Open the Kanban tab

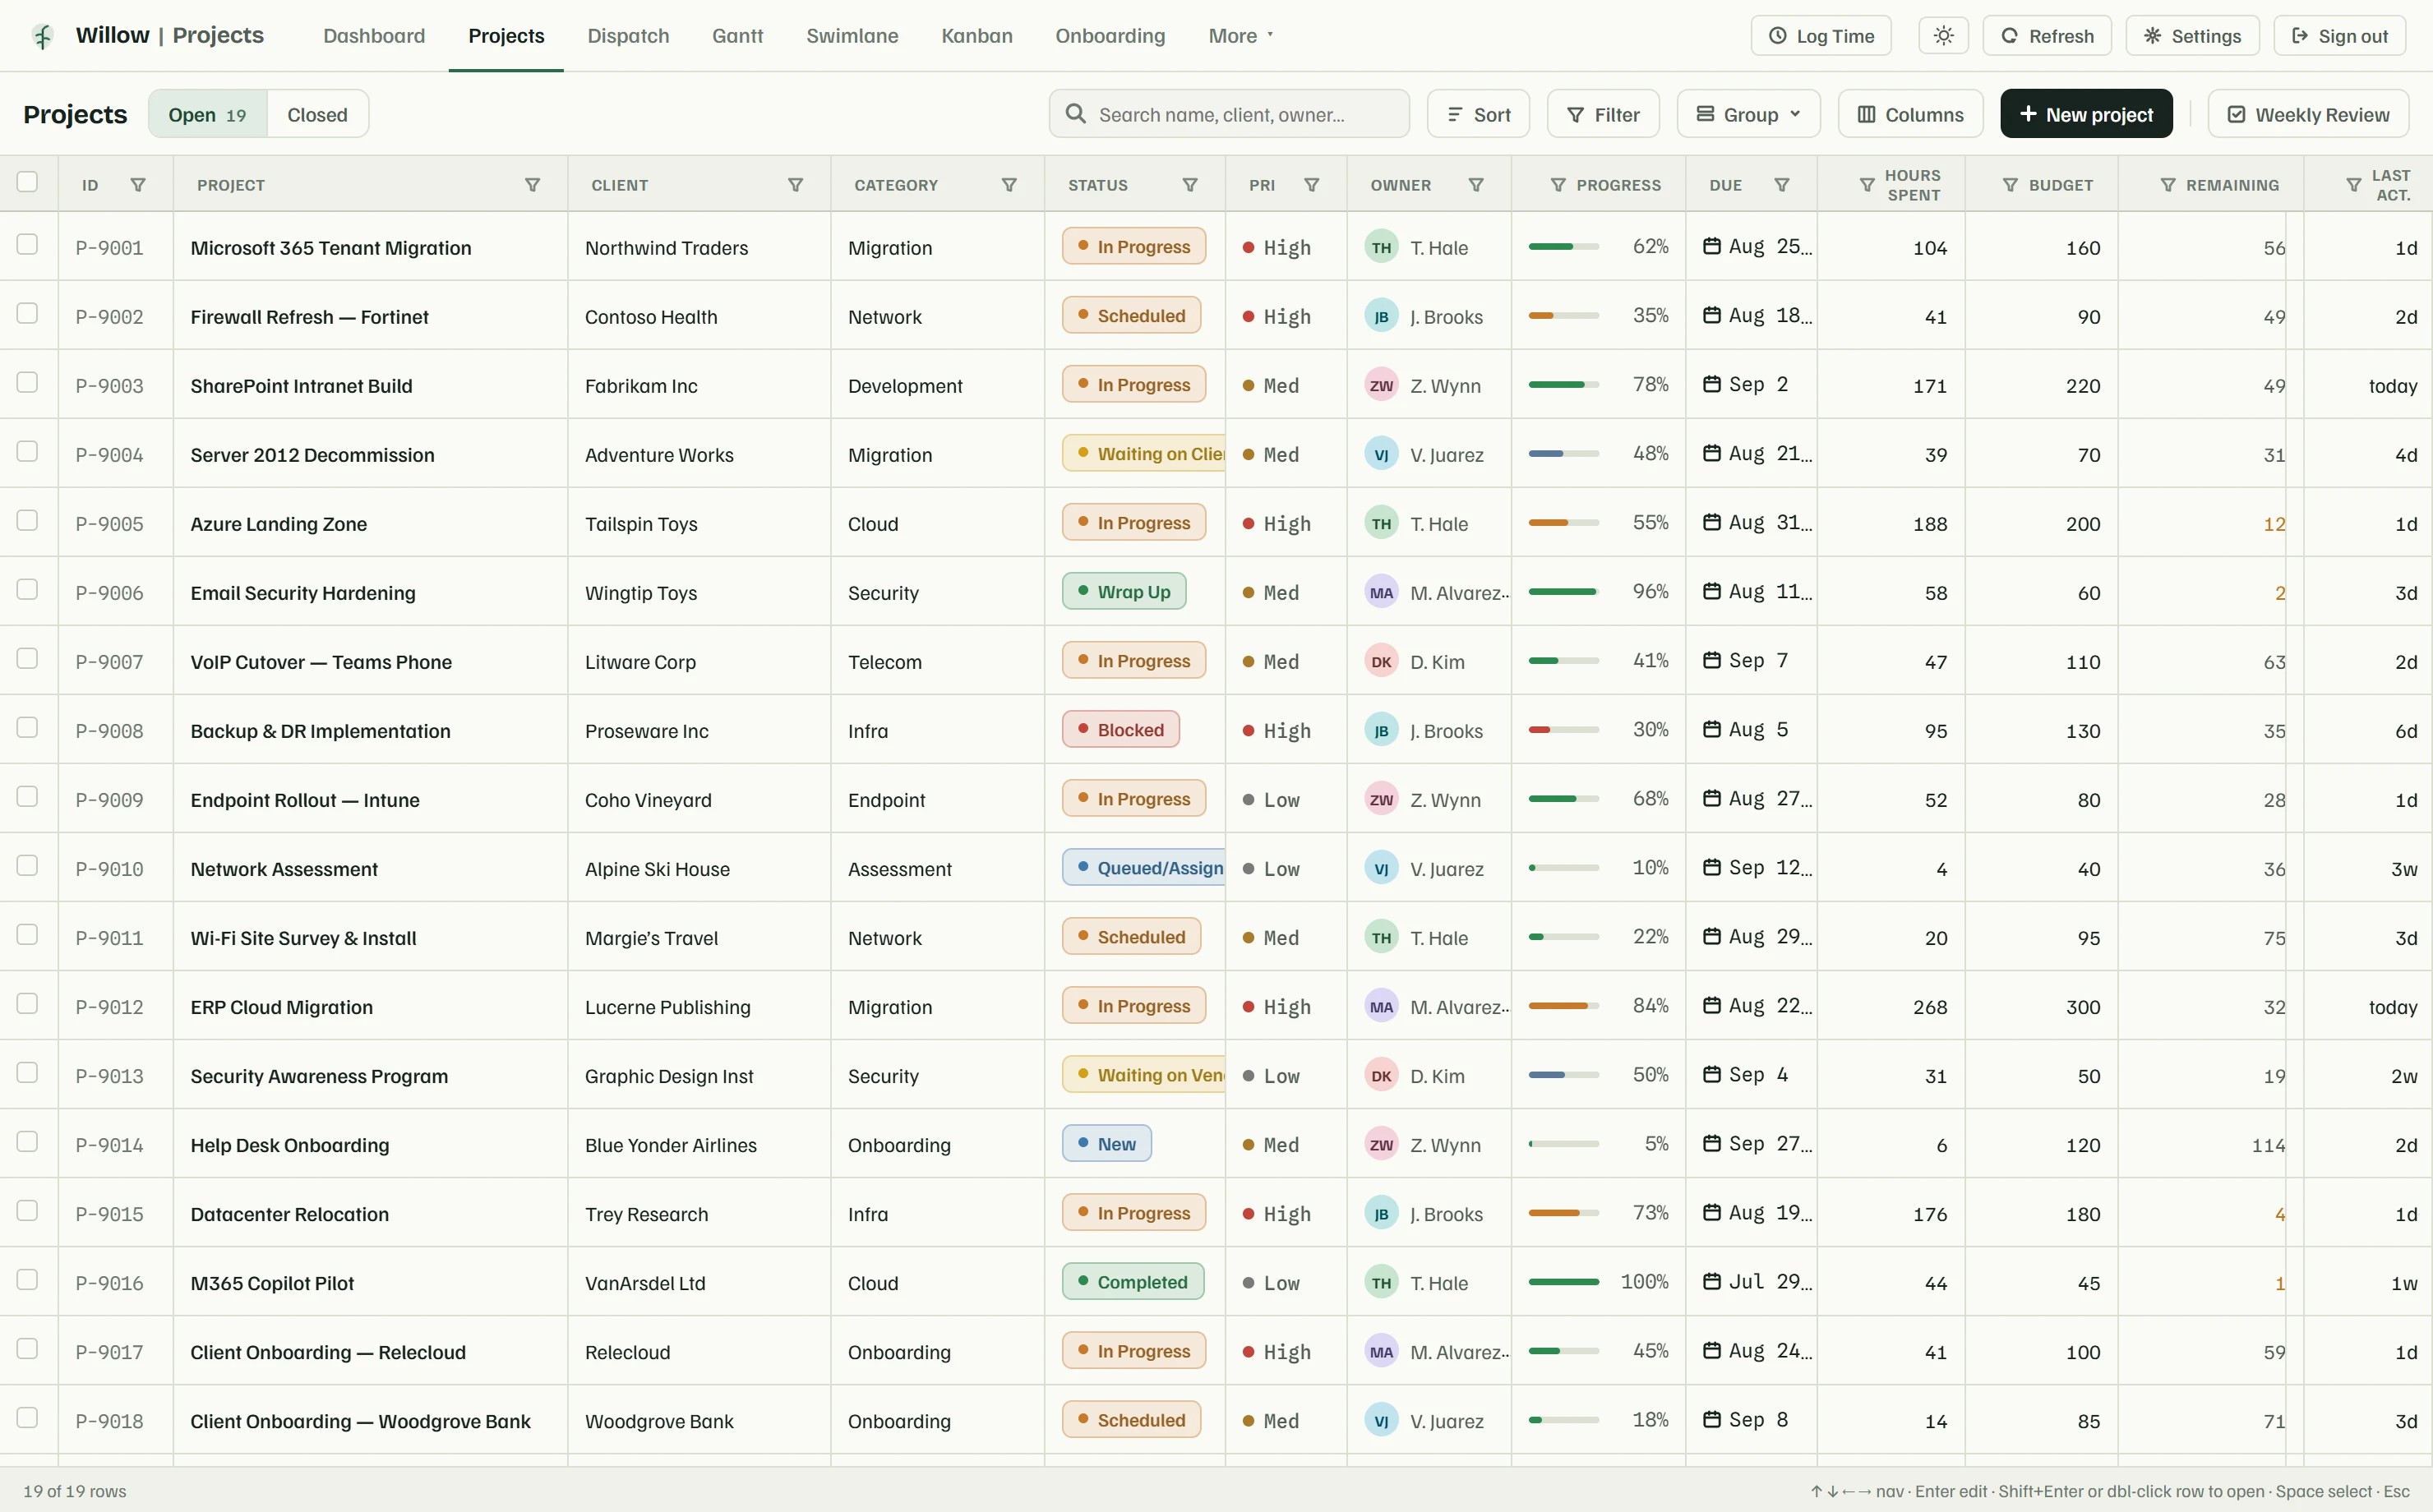pos(977,36)
